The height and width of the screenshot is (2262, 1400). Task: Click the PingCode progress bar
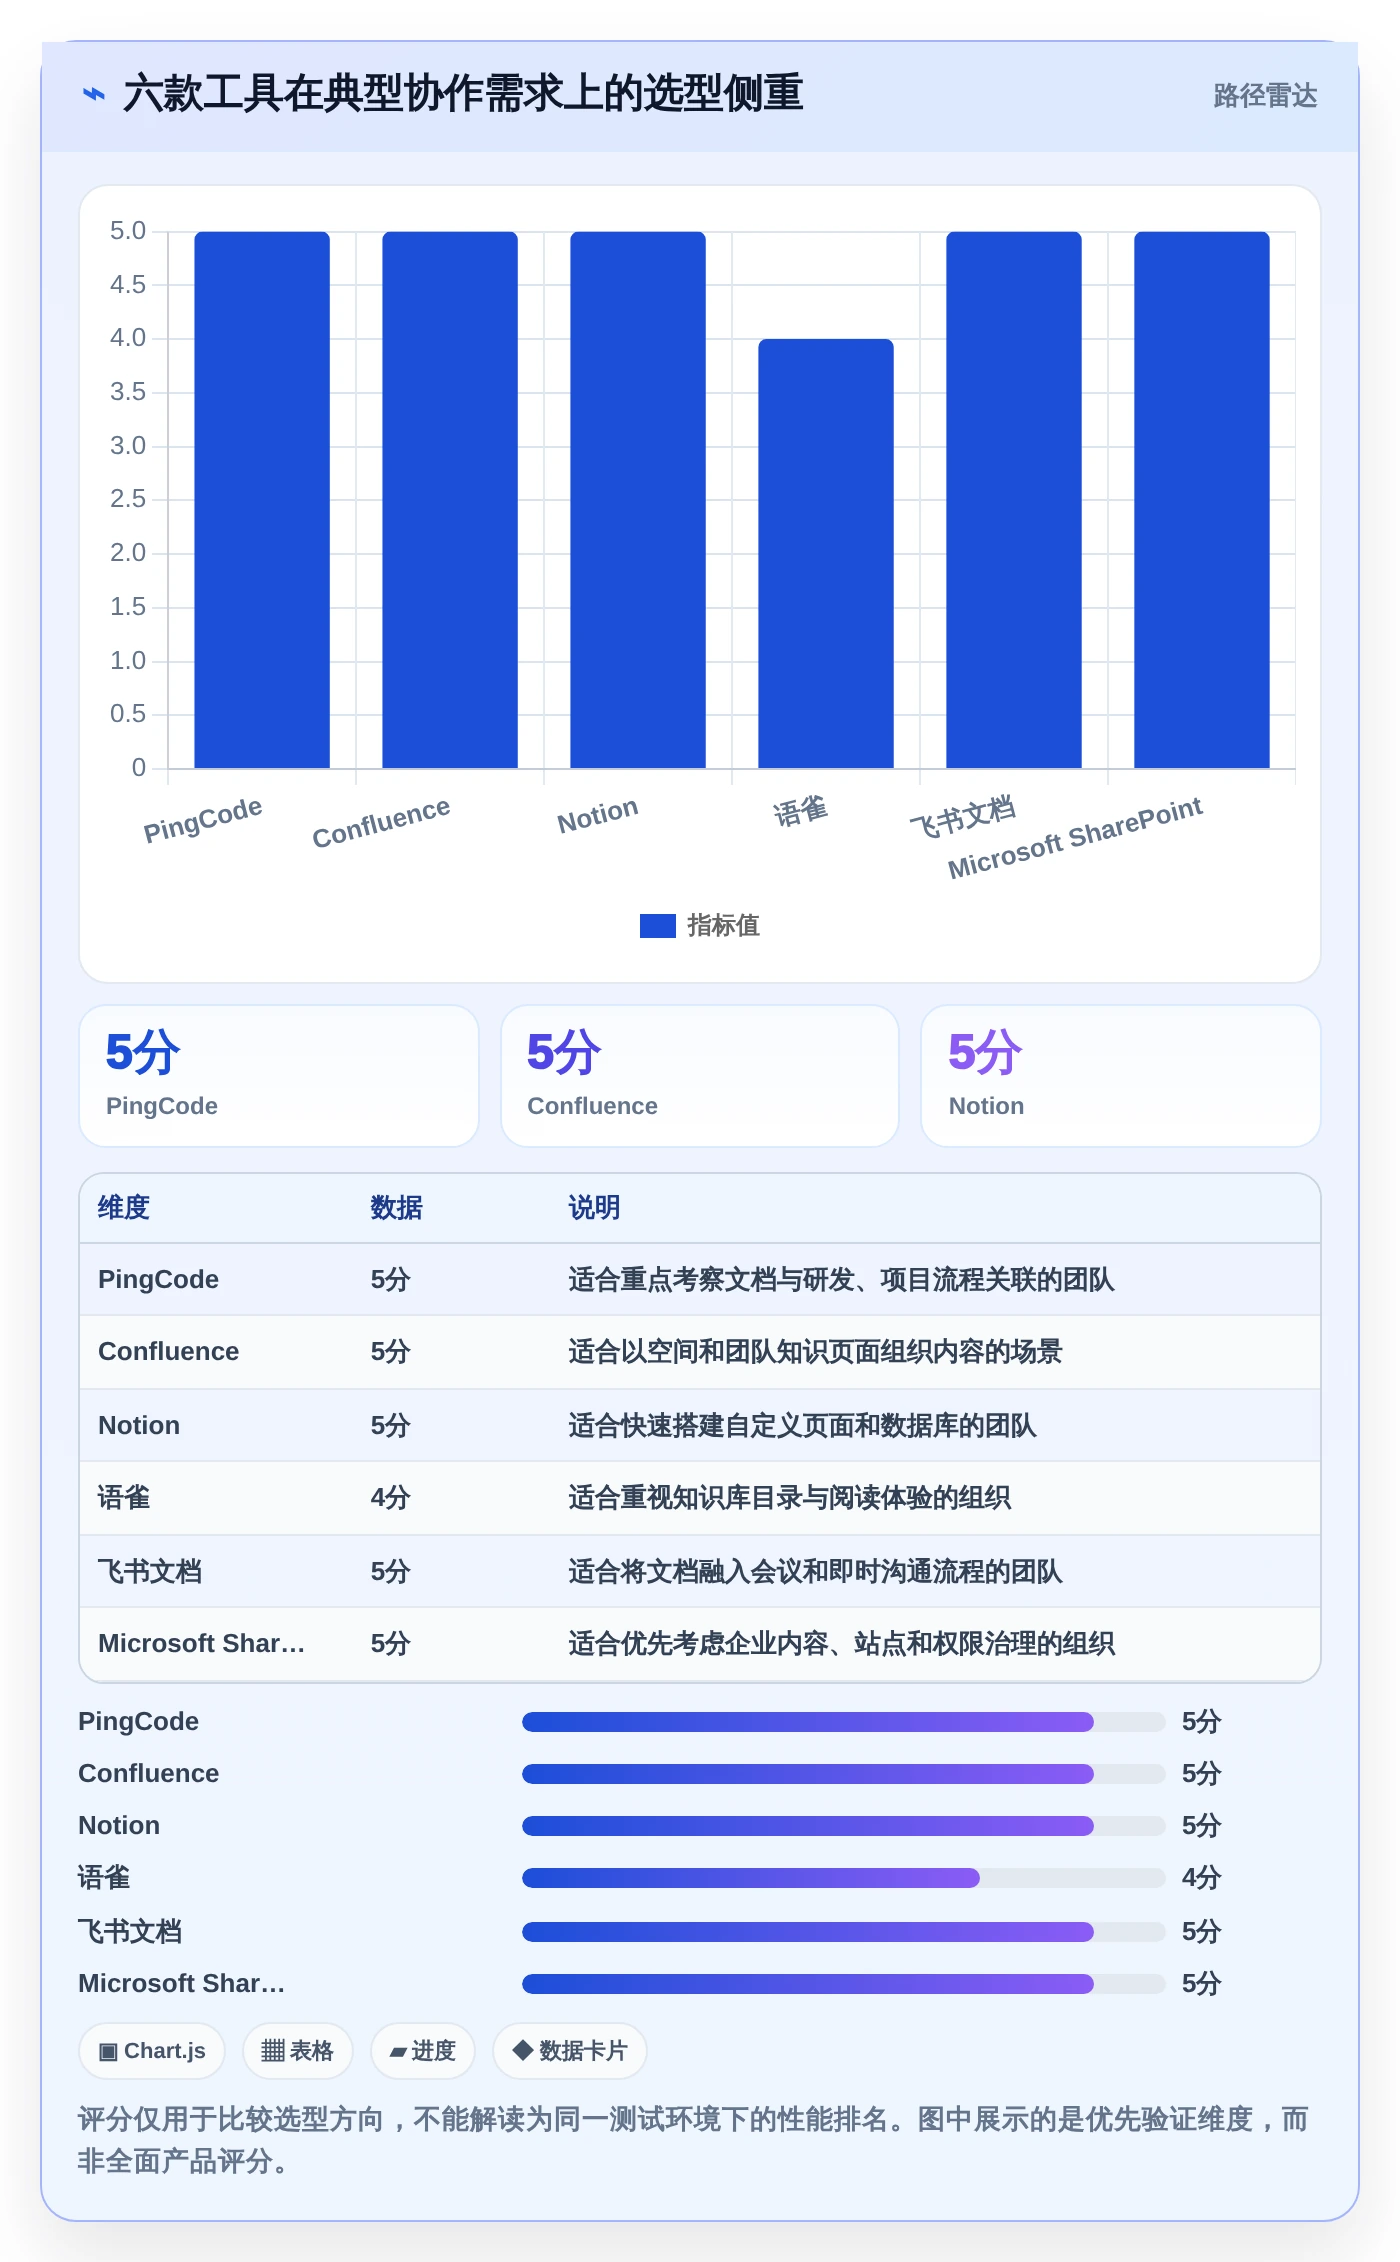point(844,1722)
